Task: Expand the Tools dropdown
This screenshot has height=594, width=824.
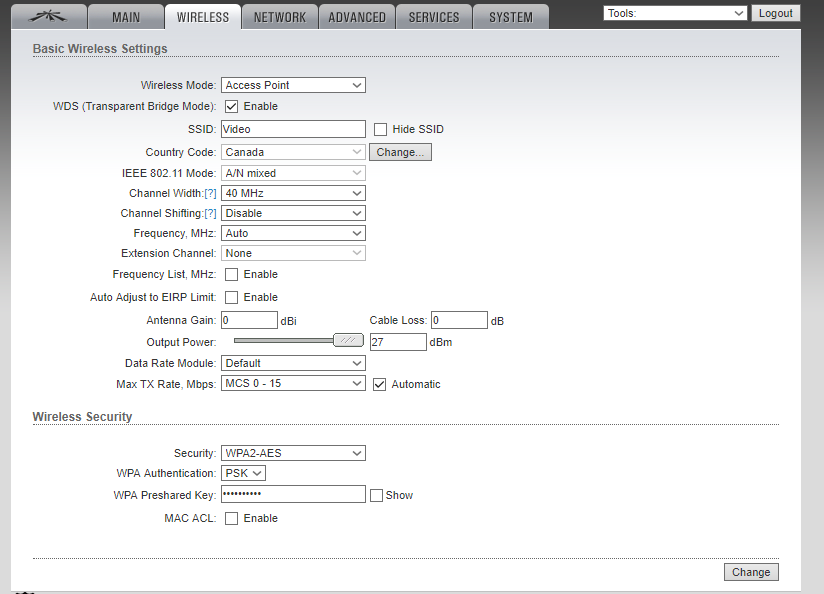Action: pyautogui.click(x=675, y=13)
